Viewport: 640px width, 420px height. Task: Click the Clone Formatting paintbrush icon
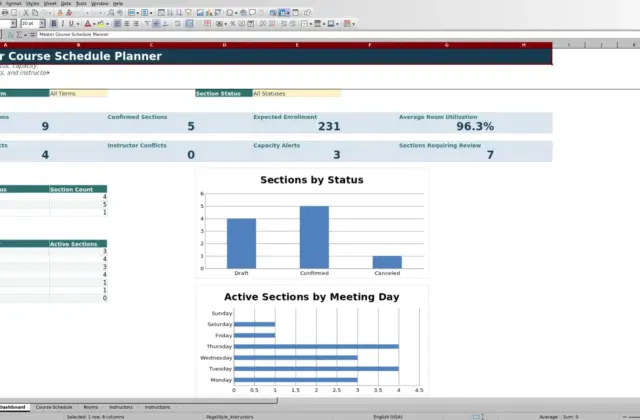coord(60,13)
